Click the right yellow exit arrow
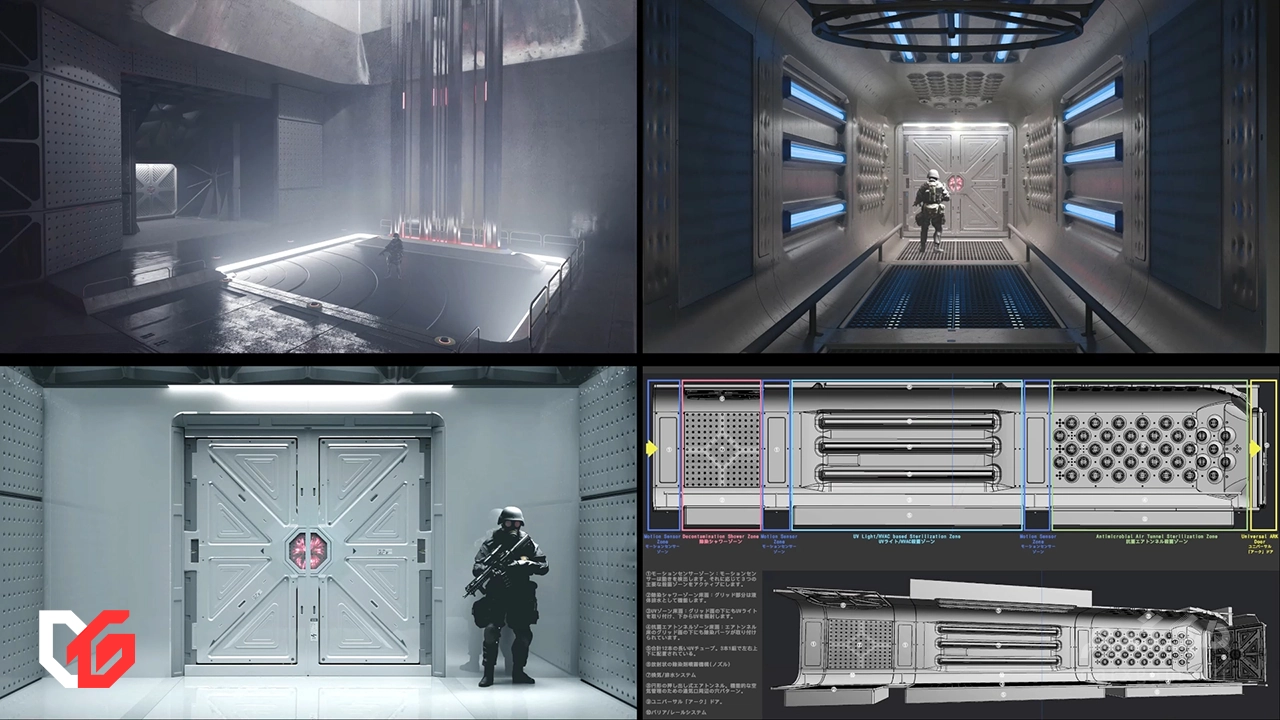 click(1254, 449)
